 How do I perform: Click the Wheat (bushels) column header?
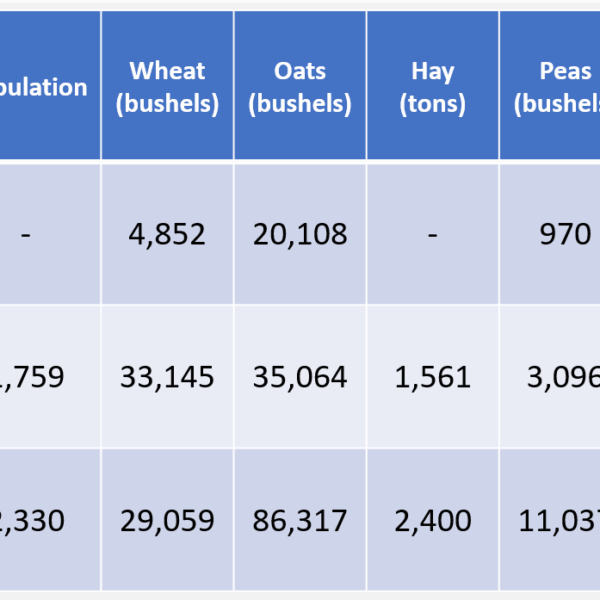[x=167, y=87]
